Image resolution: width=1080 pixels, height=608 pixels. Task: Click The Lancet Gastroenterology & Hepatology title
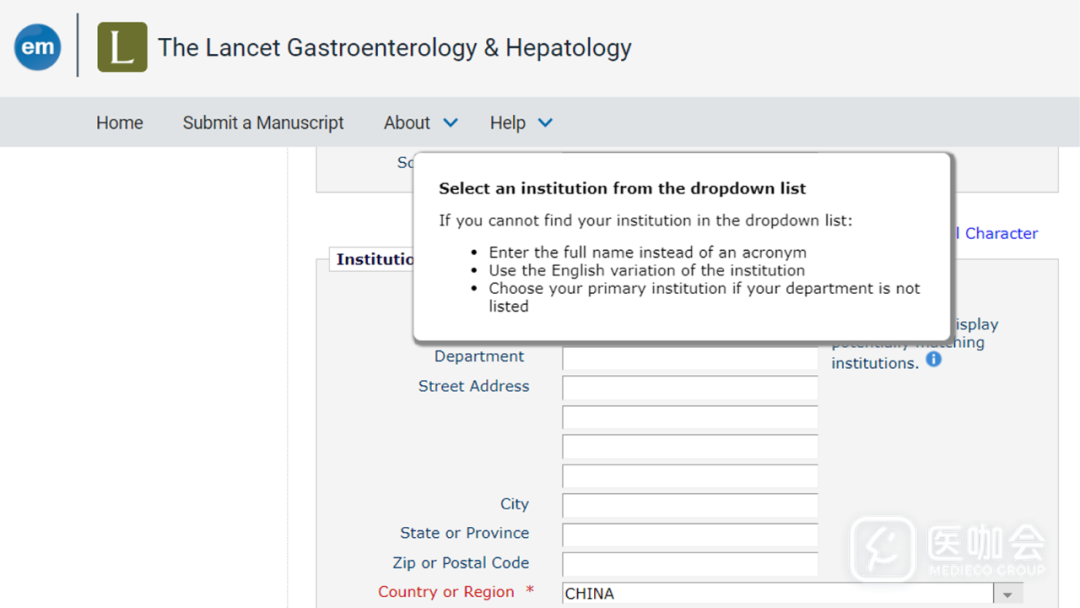(394, 47)
